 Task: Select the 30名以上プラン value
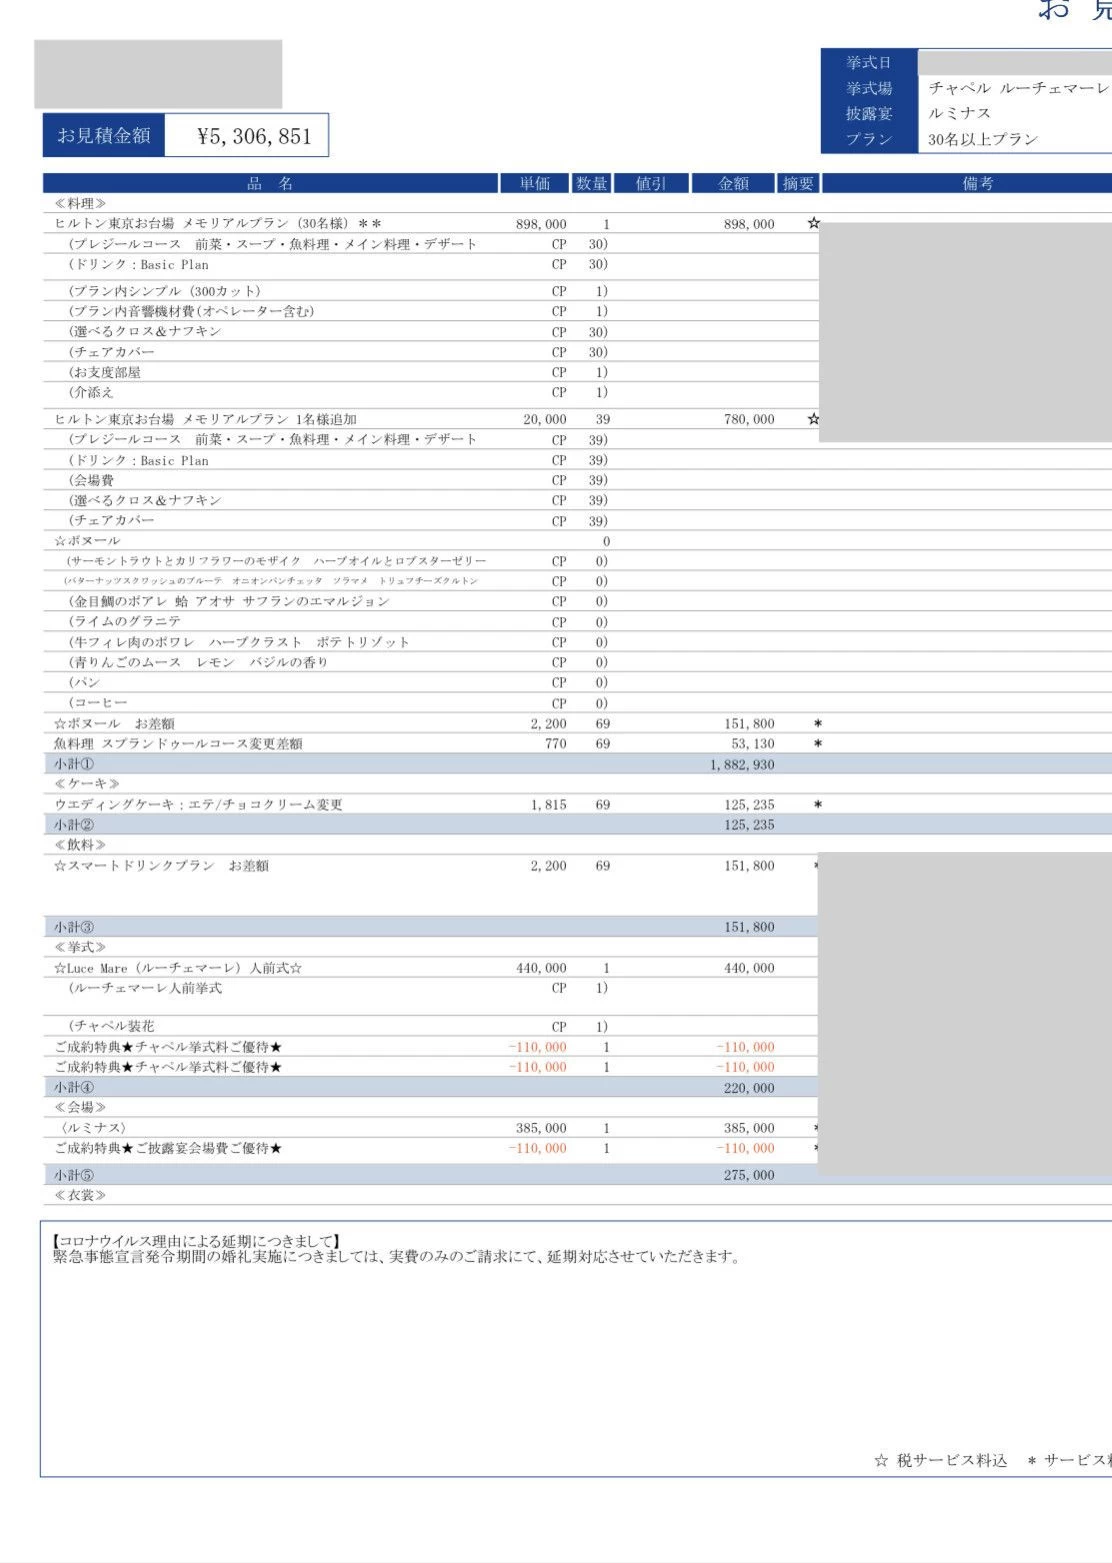[983, 140]
